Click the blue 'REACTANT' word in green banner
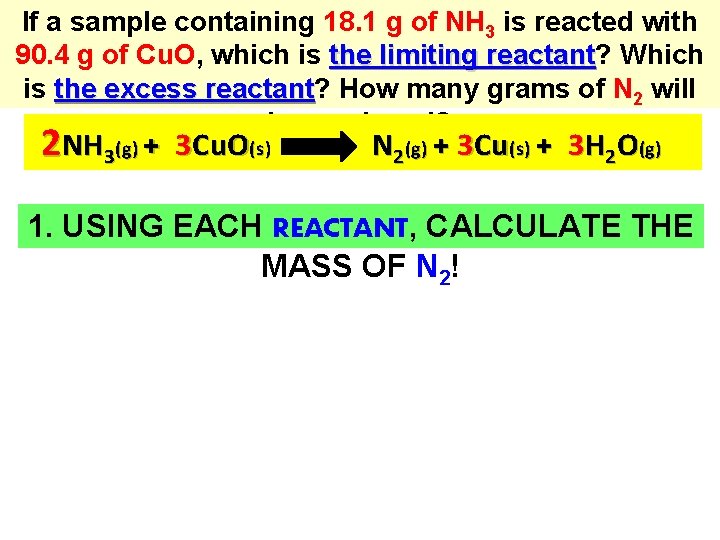The height and width of the screenshot is (540, 720). [x=340, y=227]
